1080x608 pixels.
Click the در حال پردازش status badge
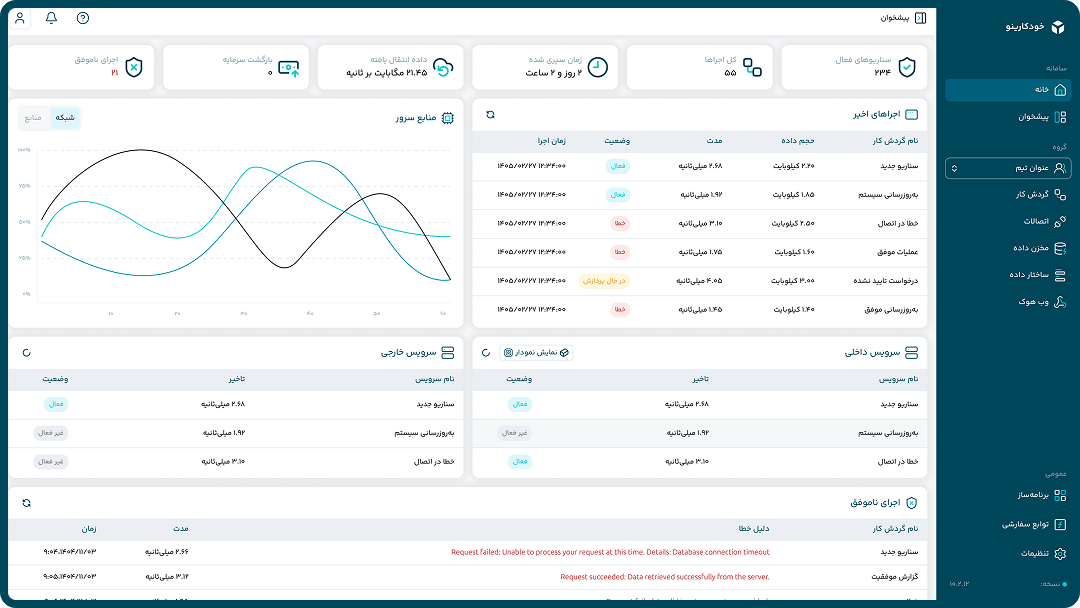coord(604,281)
